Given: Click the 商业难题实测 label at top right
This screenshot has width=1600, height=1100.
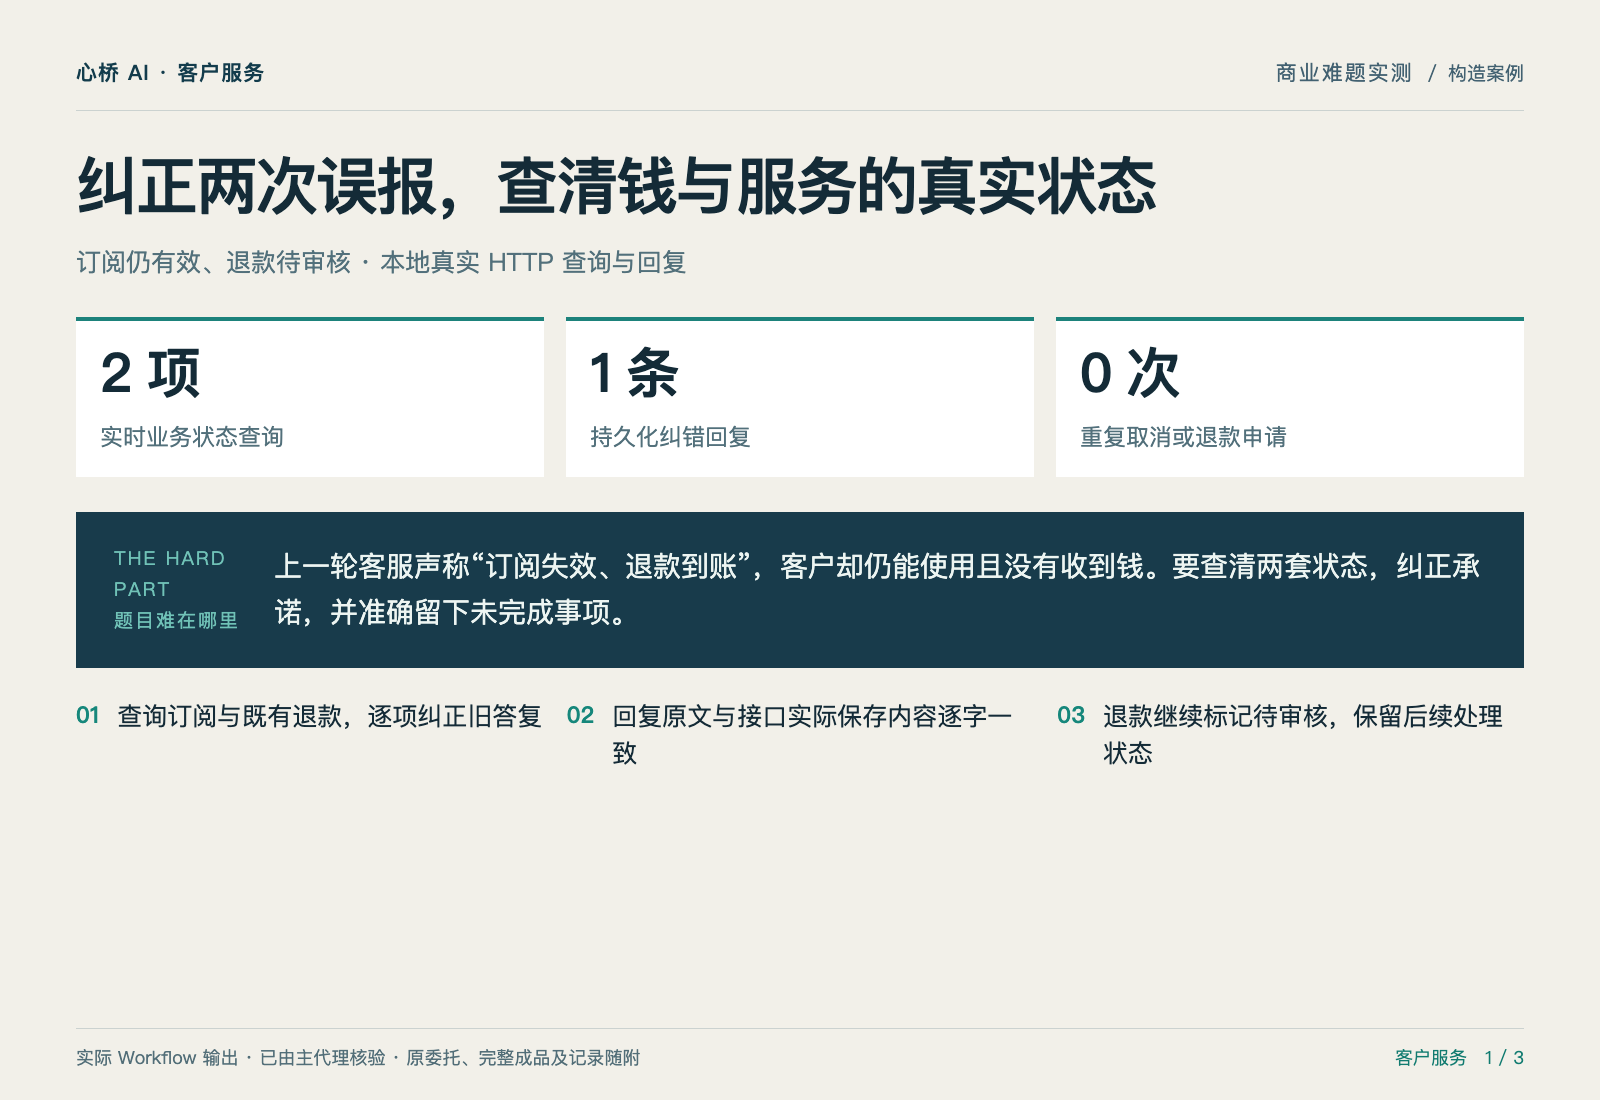Looking at the screenshot, I should click(1343, 73).
